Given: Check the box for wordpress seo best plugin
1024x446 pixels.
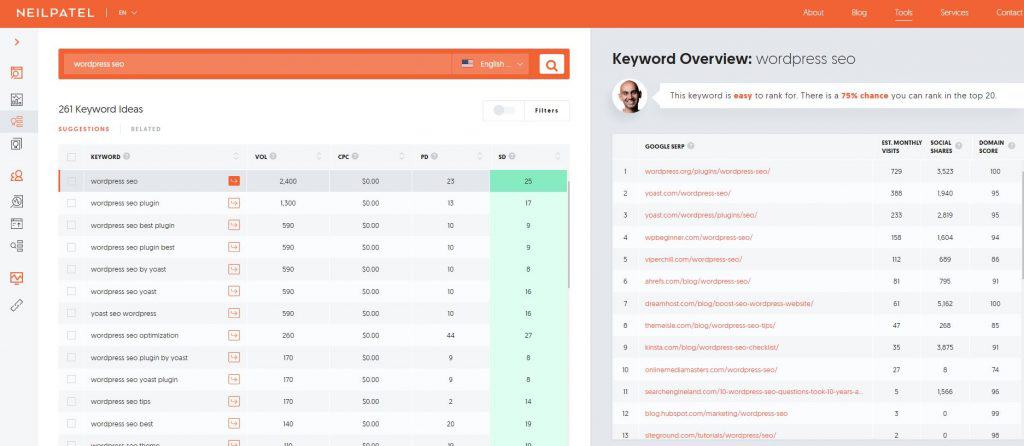Looking at the screenshot, I should [72, 225].
